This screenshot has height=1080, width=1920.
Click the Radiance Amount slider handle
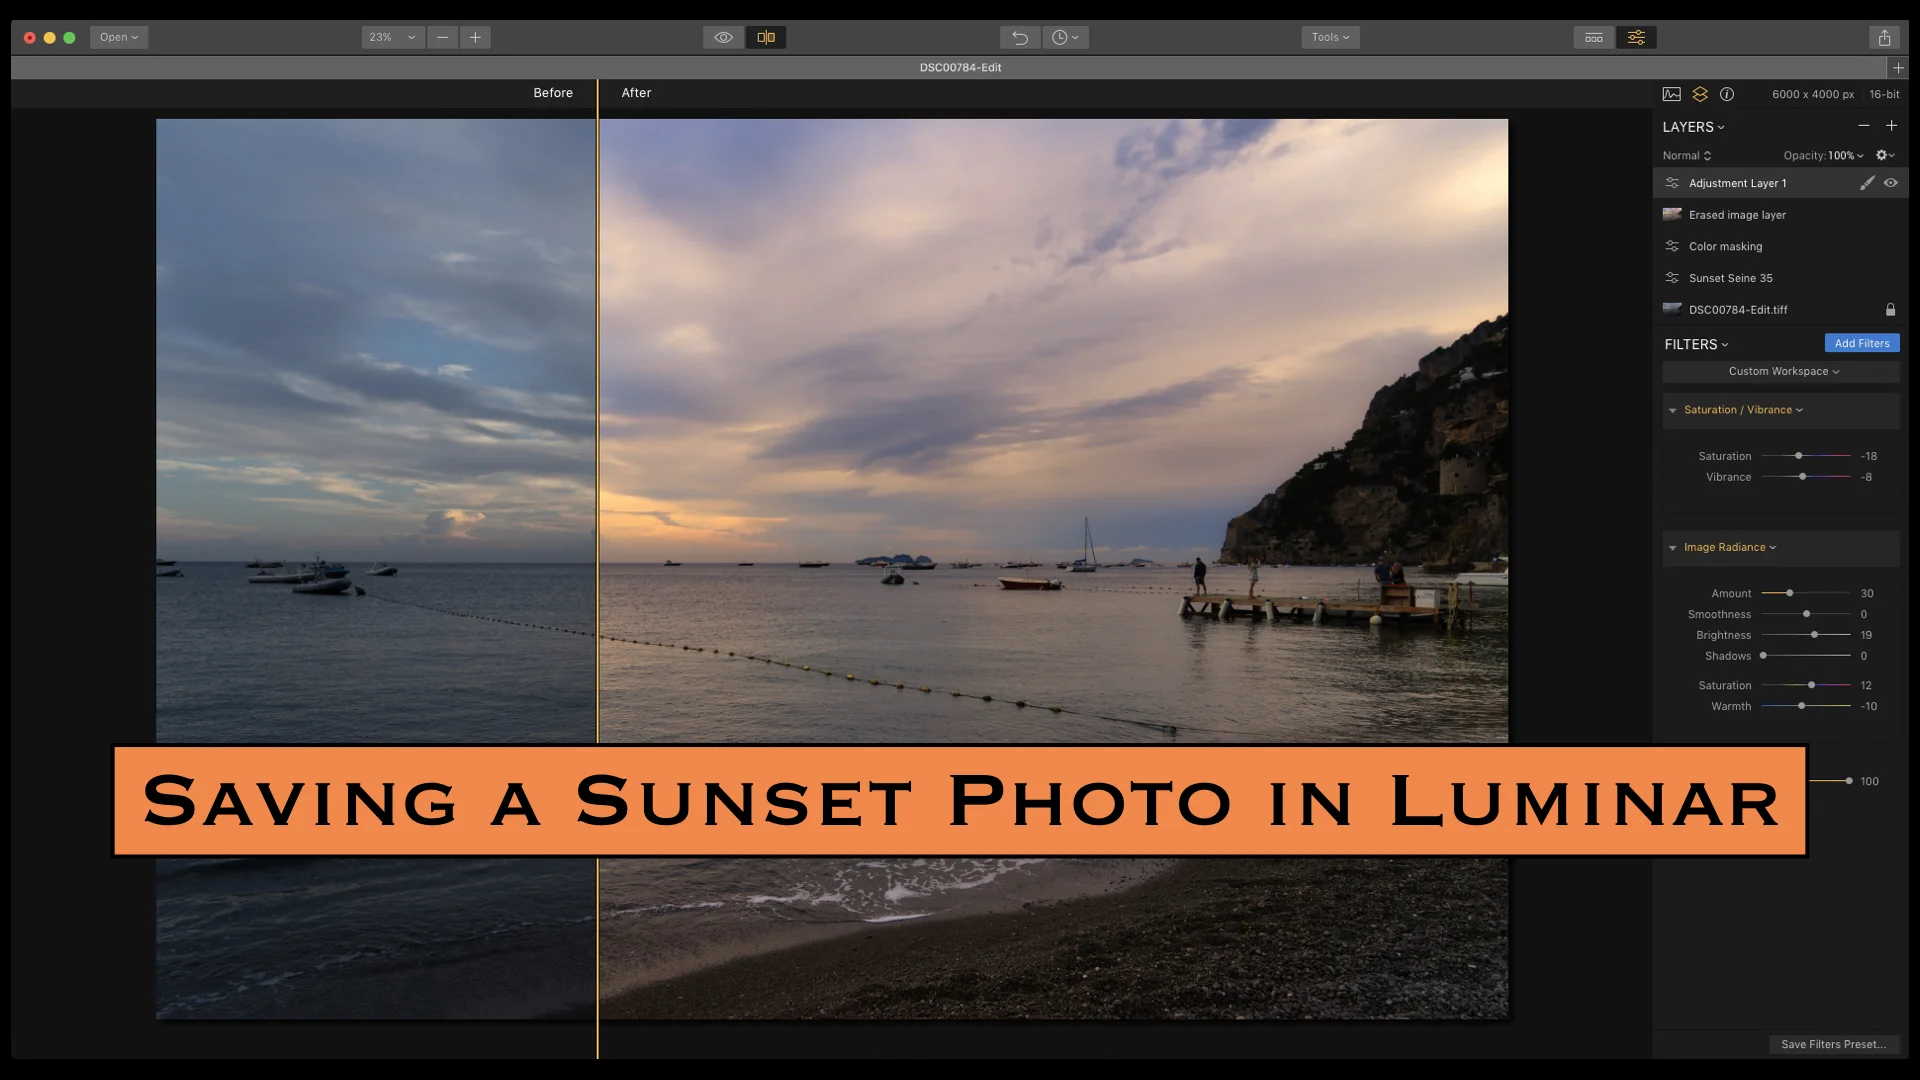1790,593
